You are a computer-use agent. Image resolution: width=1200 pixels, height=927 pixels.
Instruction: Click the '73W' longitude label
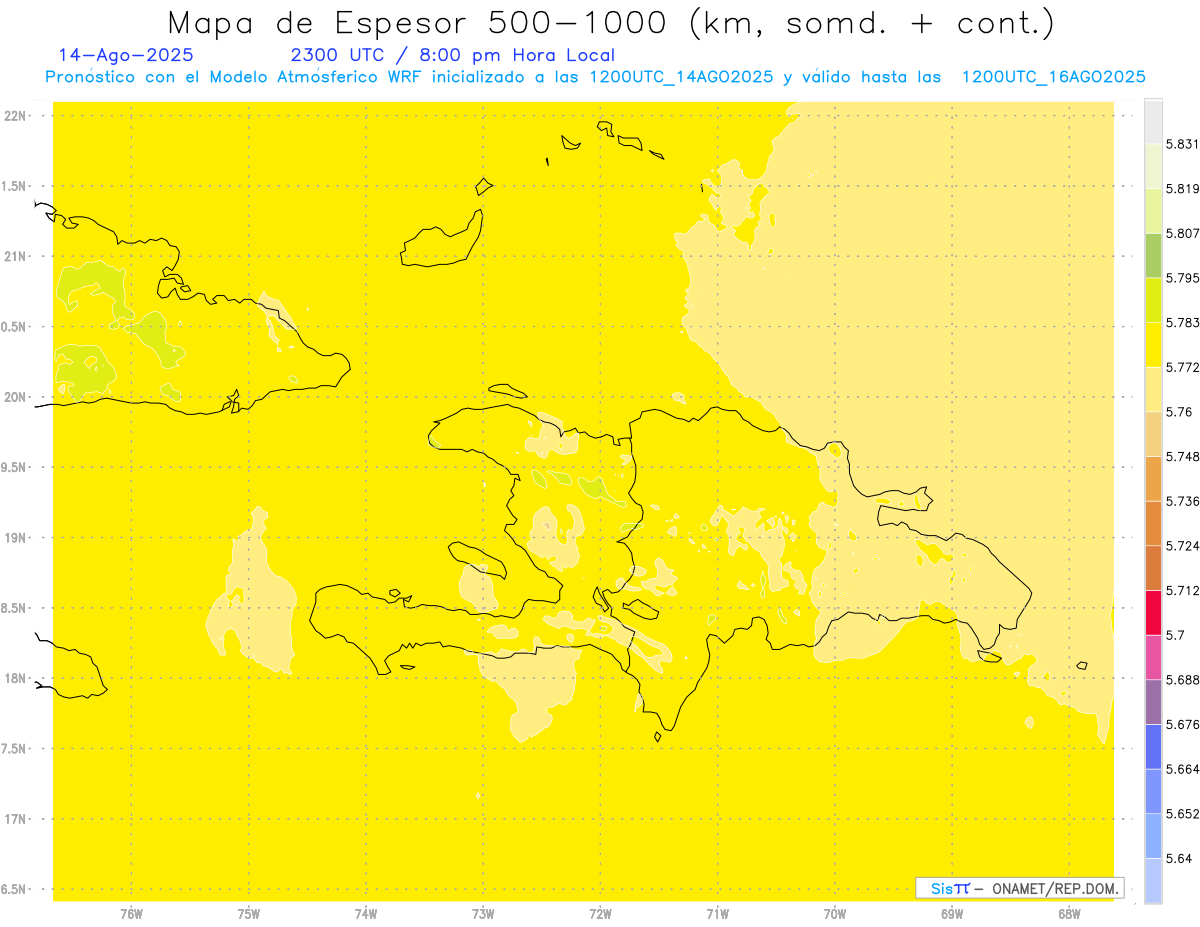[x=483, y=914]
